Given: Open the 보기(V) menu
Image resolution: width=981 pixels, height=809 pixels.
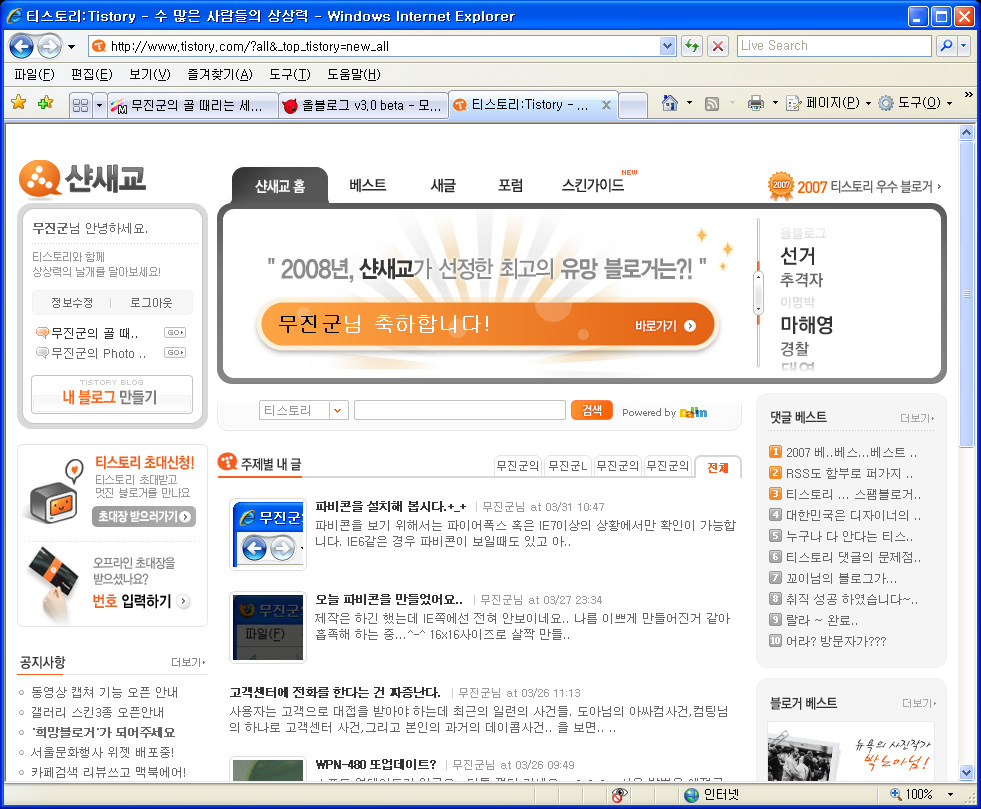Looking at the screenshot, I should 150,74.
